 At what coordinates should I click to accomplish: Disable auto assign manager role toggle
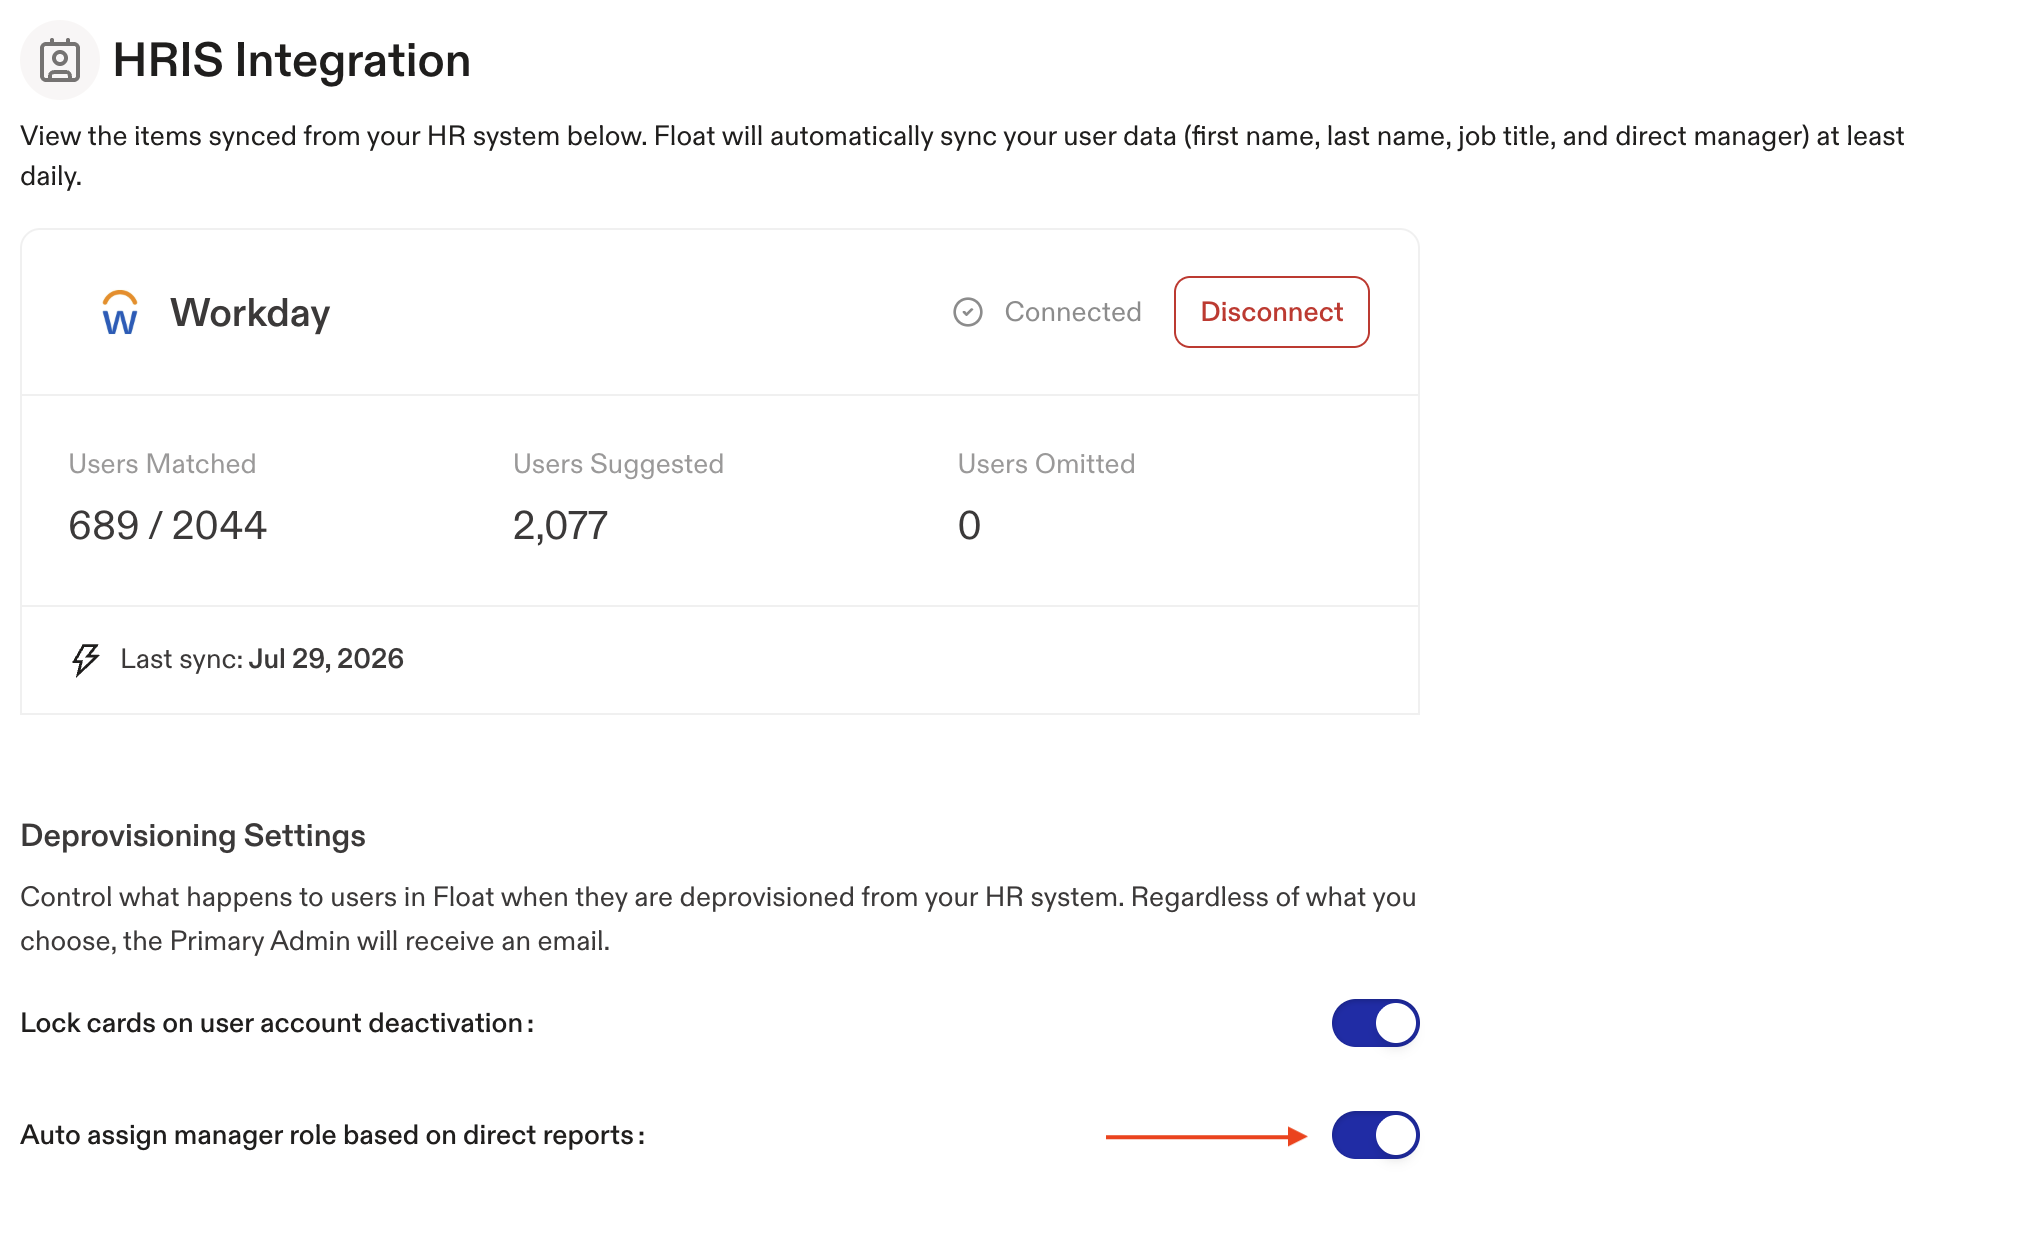tap(1376, 1135)
